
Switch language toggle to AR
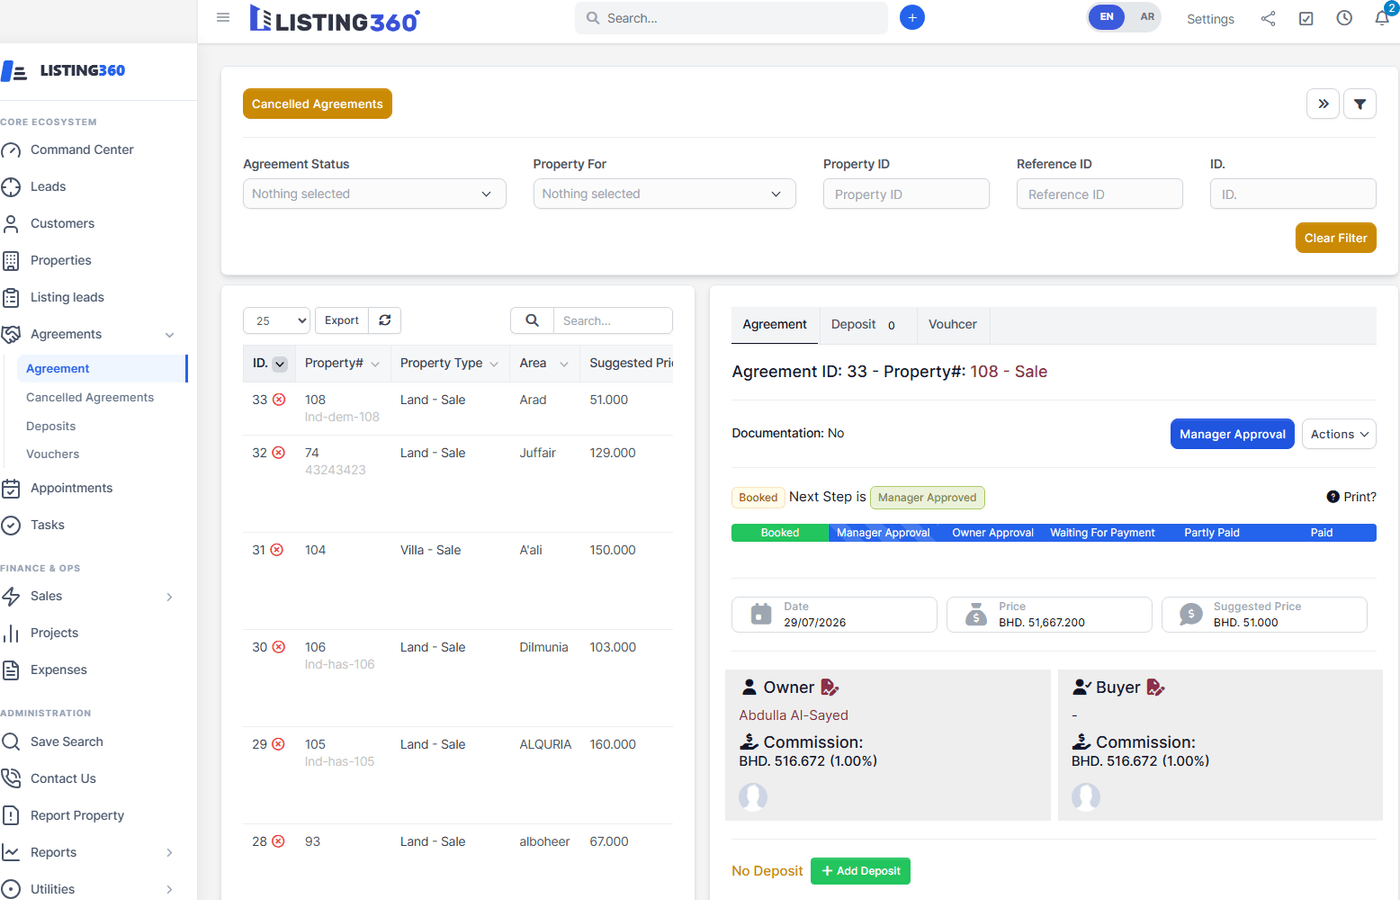pyautogui.click(x=1147, y=17)
